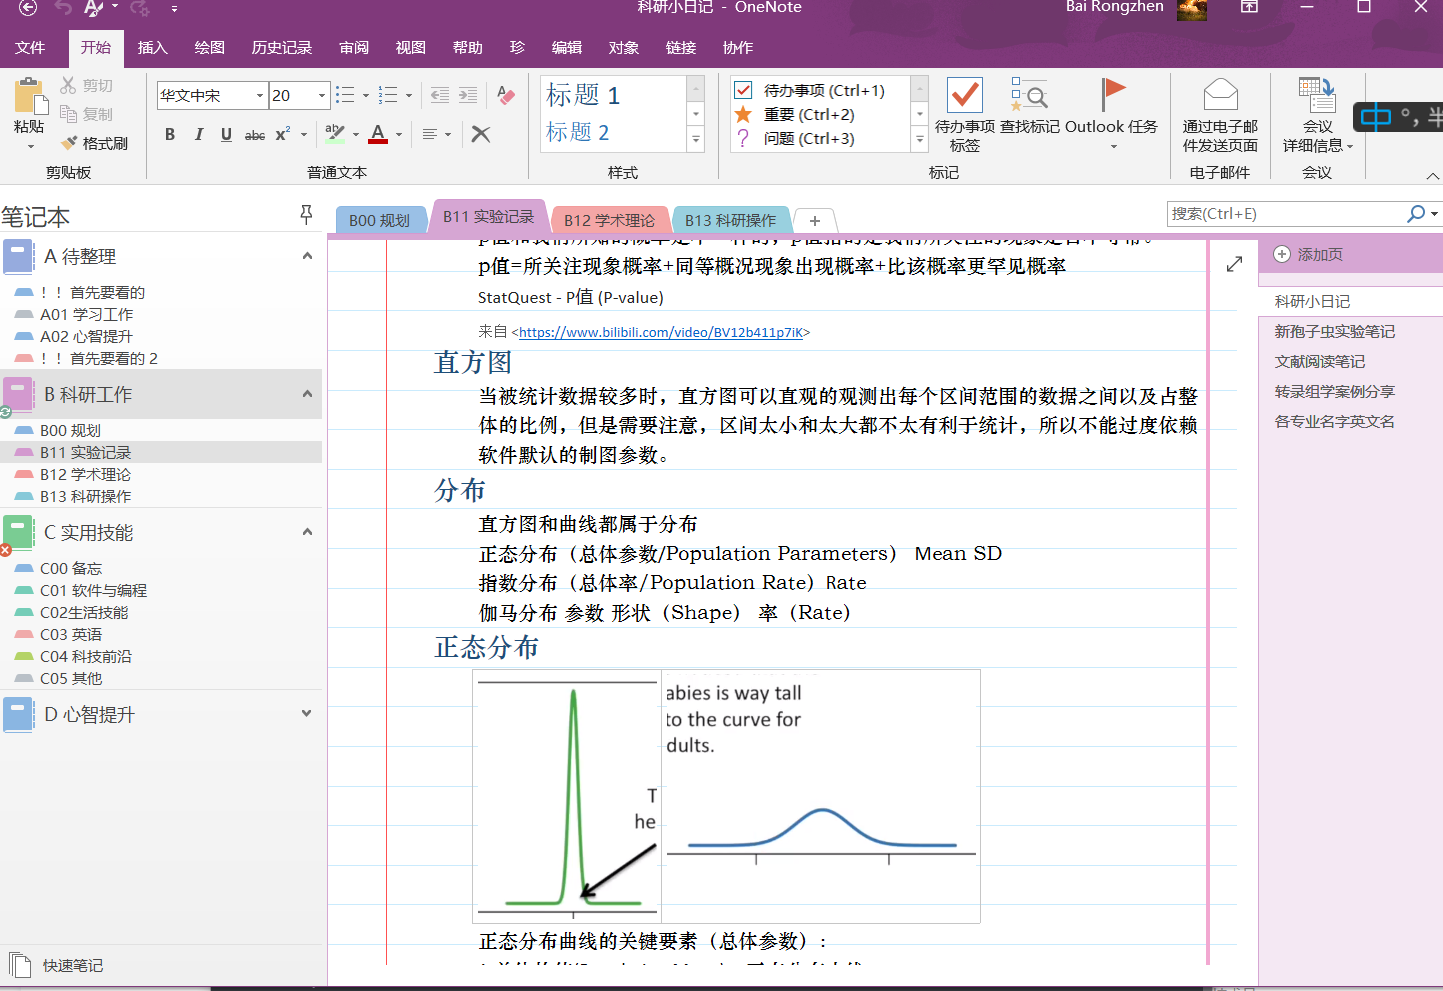Collapse the ribbon with the chevron
Screen dimensions: 1443x991
pos(1432,175)
